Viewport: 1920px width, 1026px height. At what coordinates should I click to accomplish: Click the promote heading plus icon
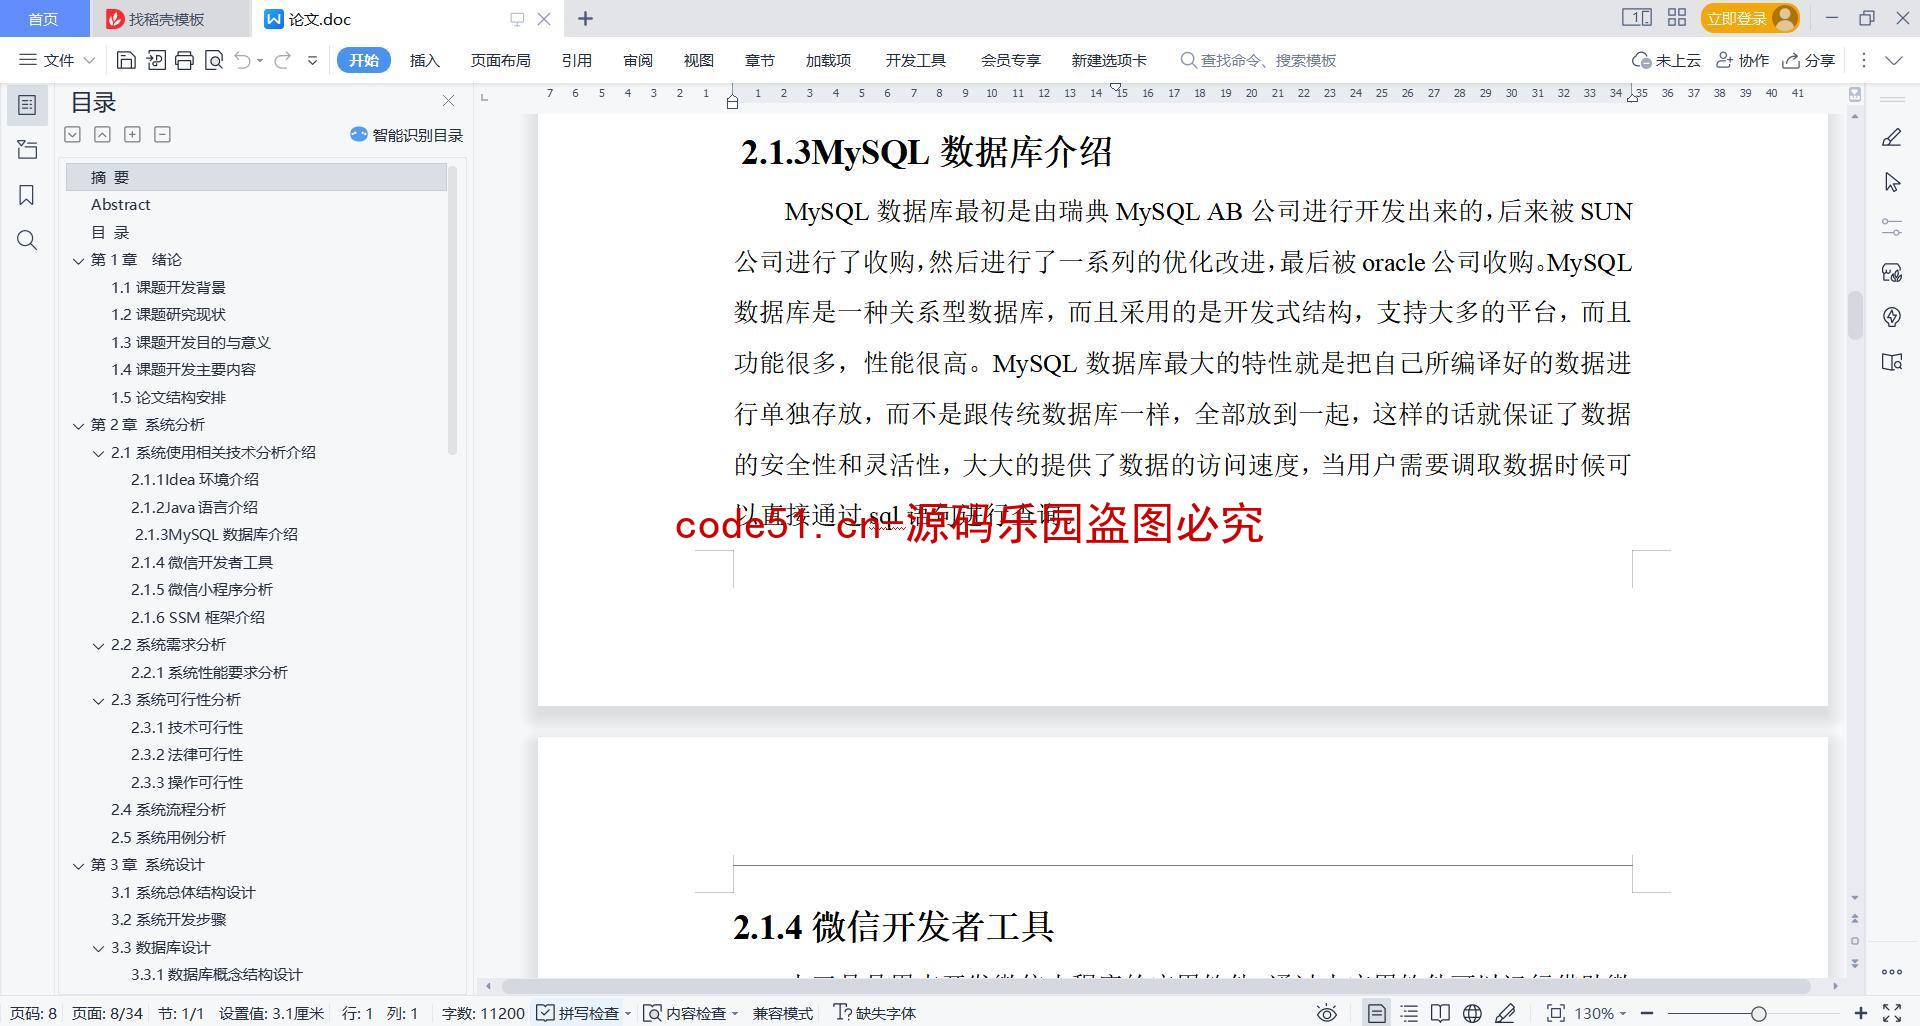click(x=132, y=134)
